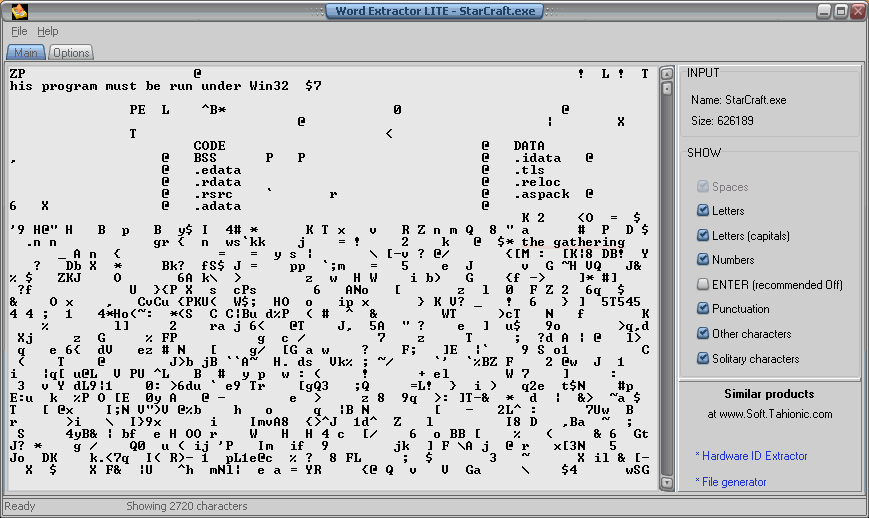Click the 'Ready' status text
869x518 pixels.
pos(20,506)
